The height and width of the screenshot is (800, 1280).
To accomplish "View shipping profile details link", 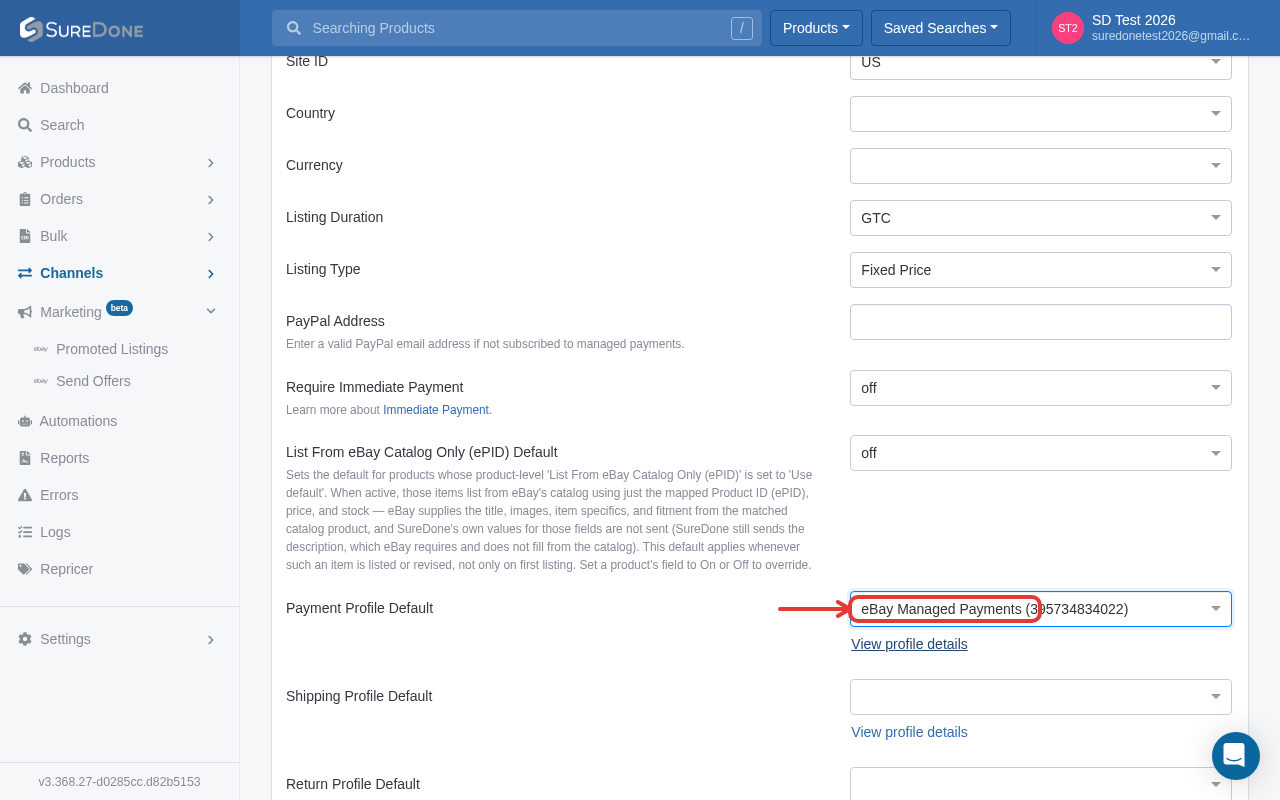I will 909,732.
